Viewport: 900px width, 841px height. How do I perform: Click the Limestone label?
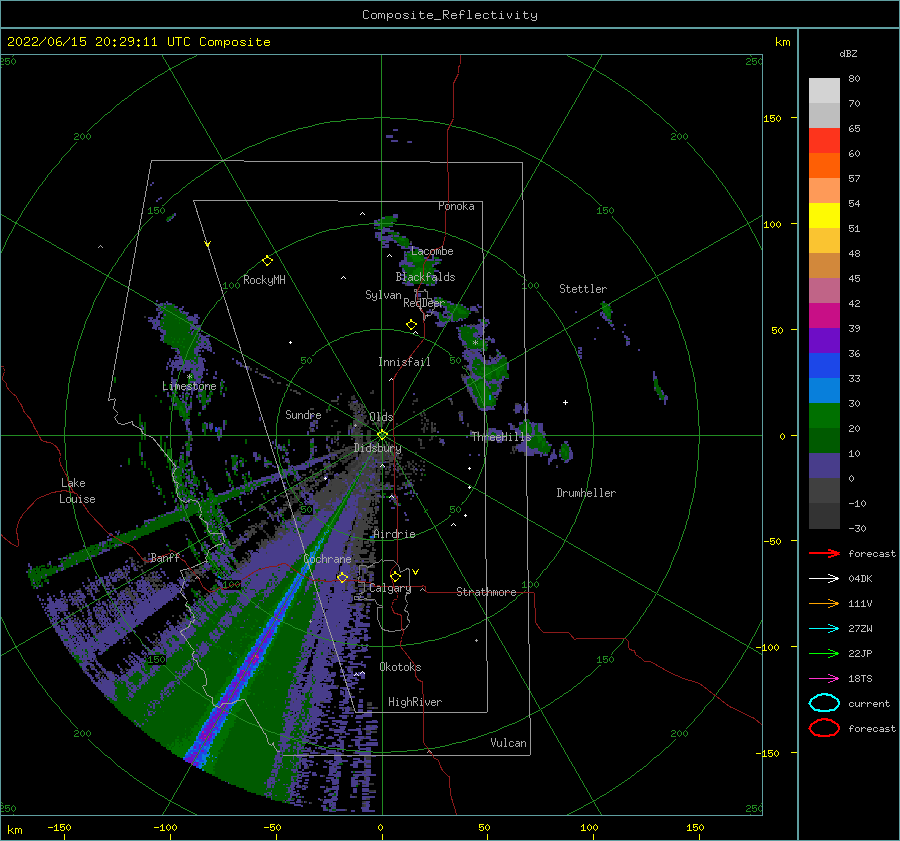pos(189,386)
